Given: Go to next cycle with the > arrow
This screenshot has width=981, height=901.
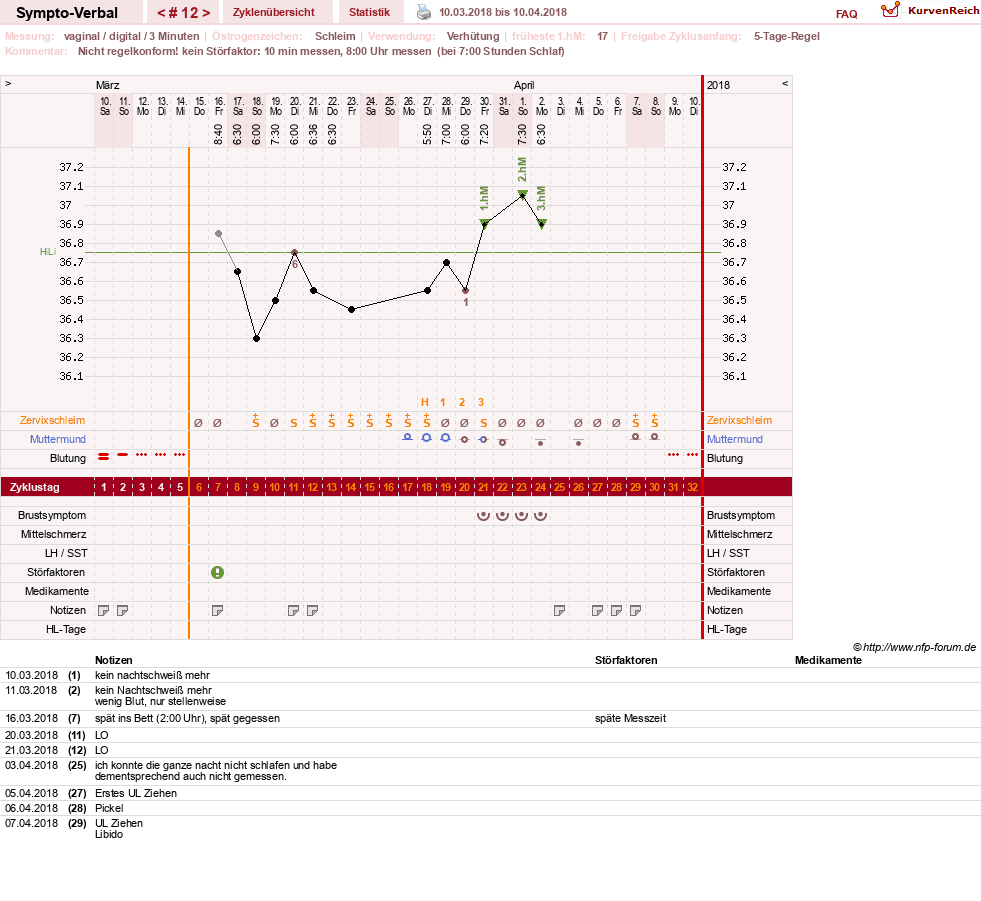Looking at the screenshot, I should coord(206,13).
